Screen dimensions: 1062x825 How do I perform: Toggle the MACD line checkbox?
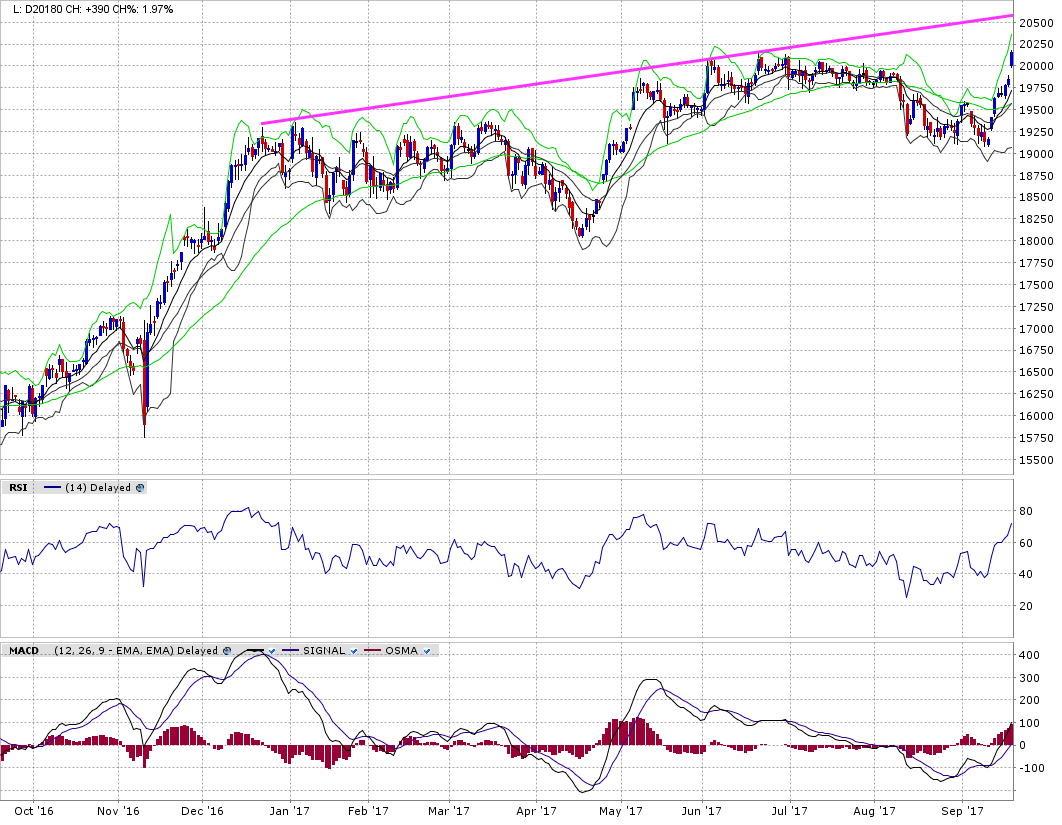tap(270, 651)
